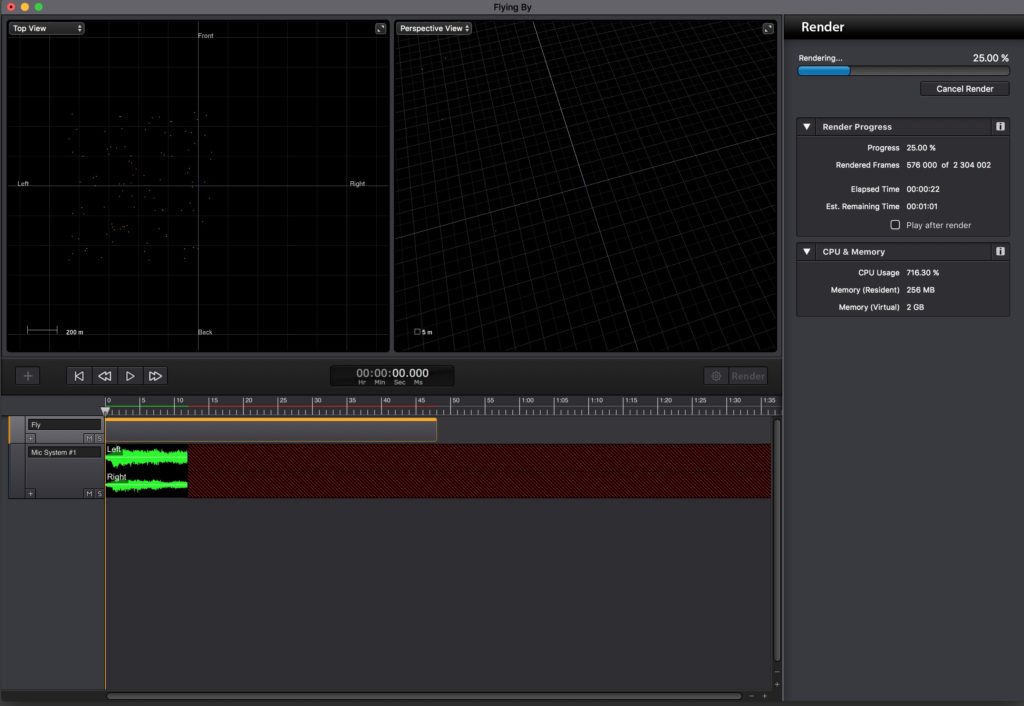Open the Top View selector dropdown
Screen dimensions: 1024x706
pyautogui.click(x=46, y=28)
